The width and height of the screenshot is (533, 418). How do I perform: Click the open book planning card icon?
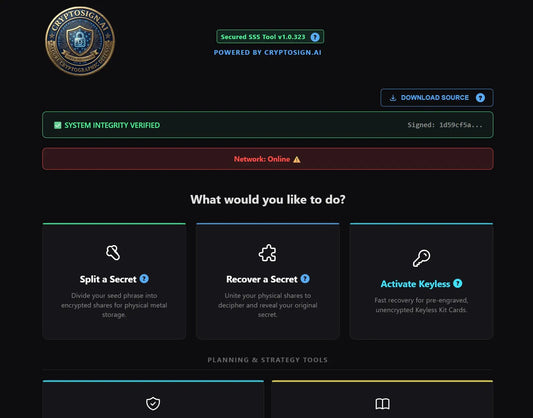click(382, 404)
